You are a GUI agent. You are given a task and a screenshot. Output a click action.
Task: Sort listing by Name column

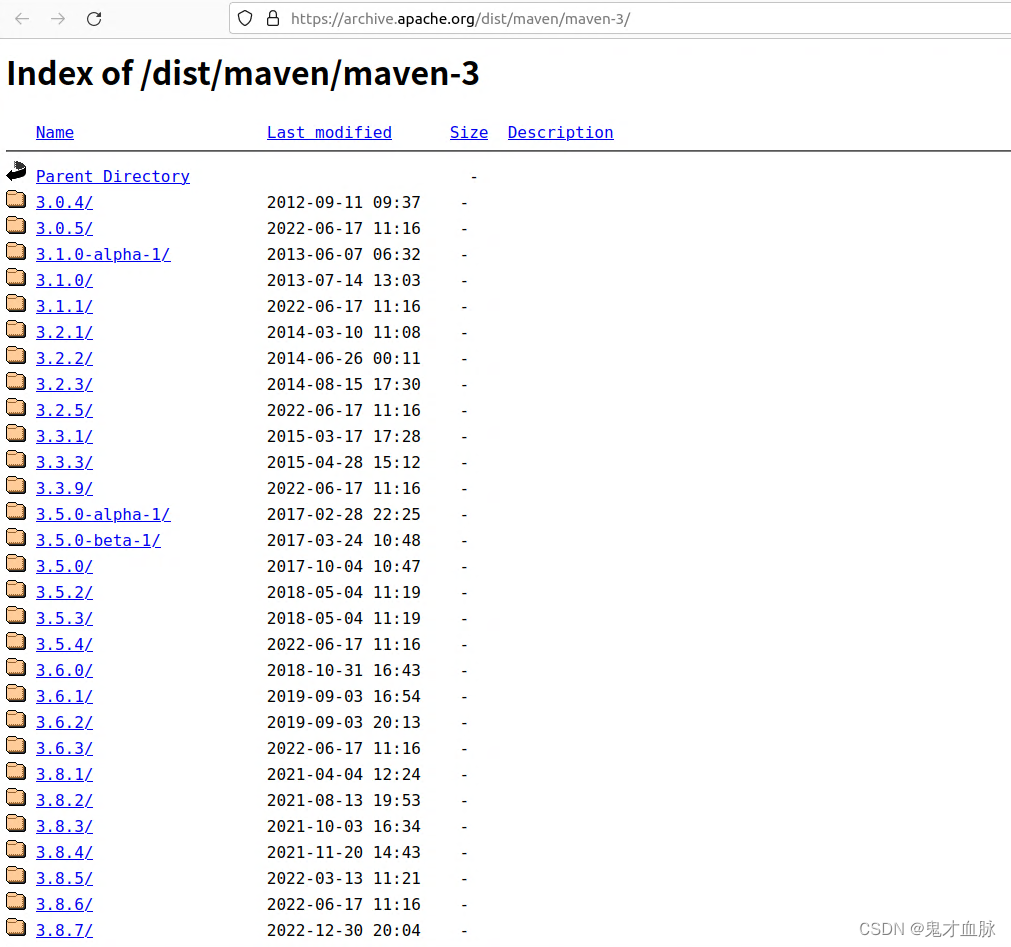click(55, 132)
